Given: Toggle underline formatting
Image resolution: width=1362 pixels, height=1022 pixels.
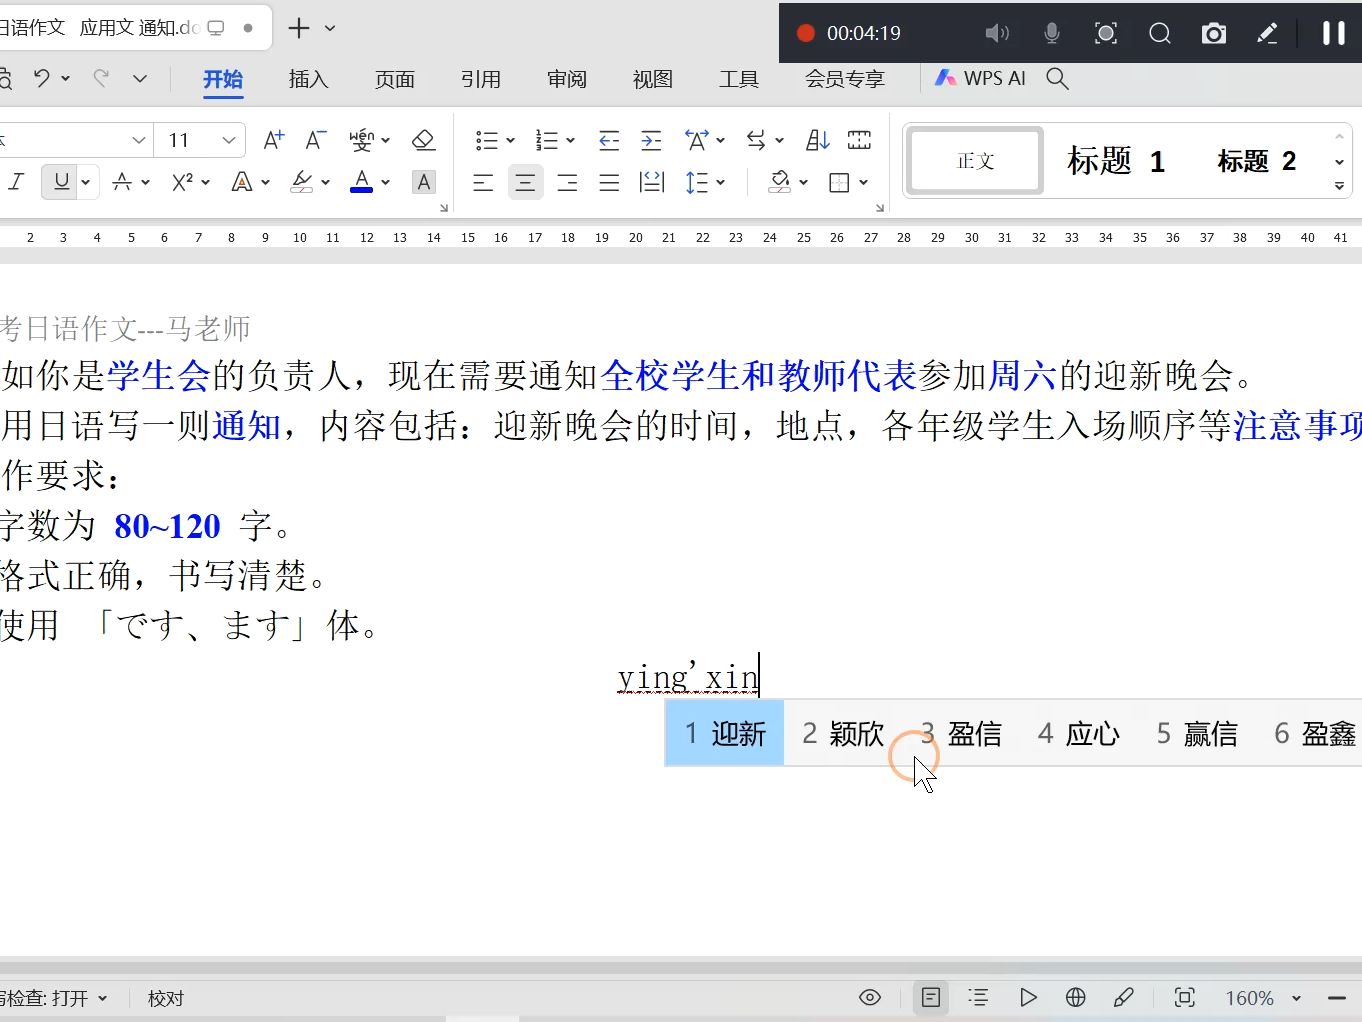Looking at the screenshot, I should tap(62, 182).
